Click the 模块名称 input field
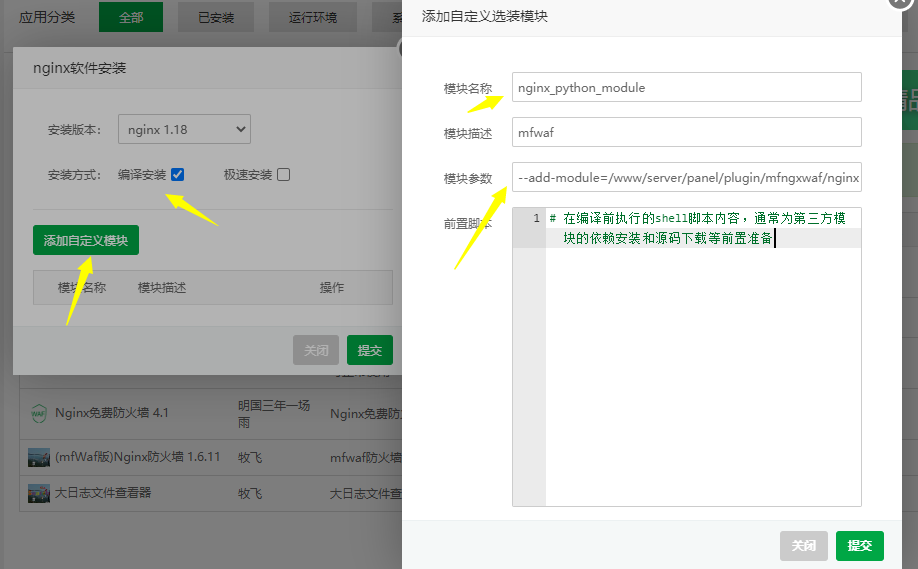The width and height of the screenshot is (918, 569). coord(686,87)
